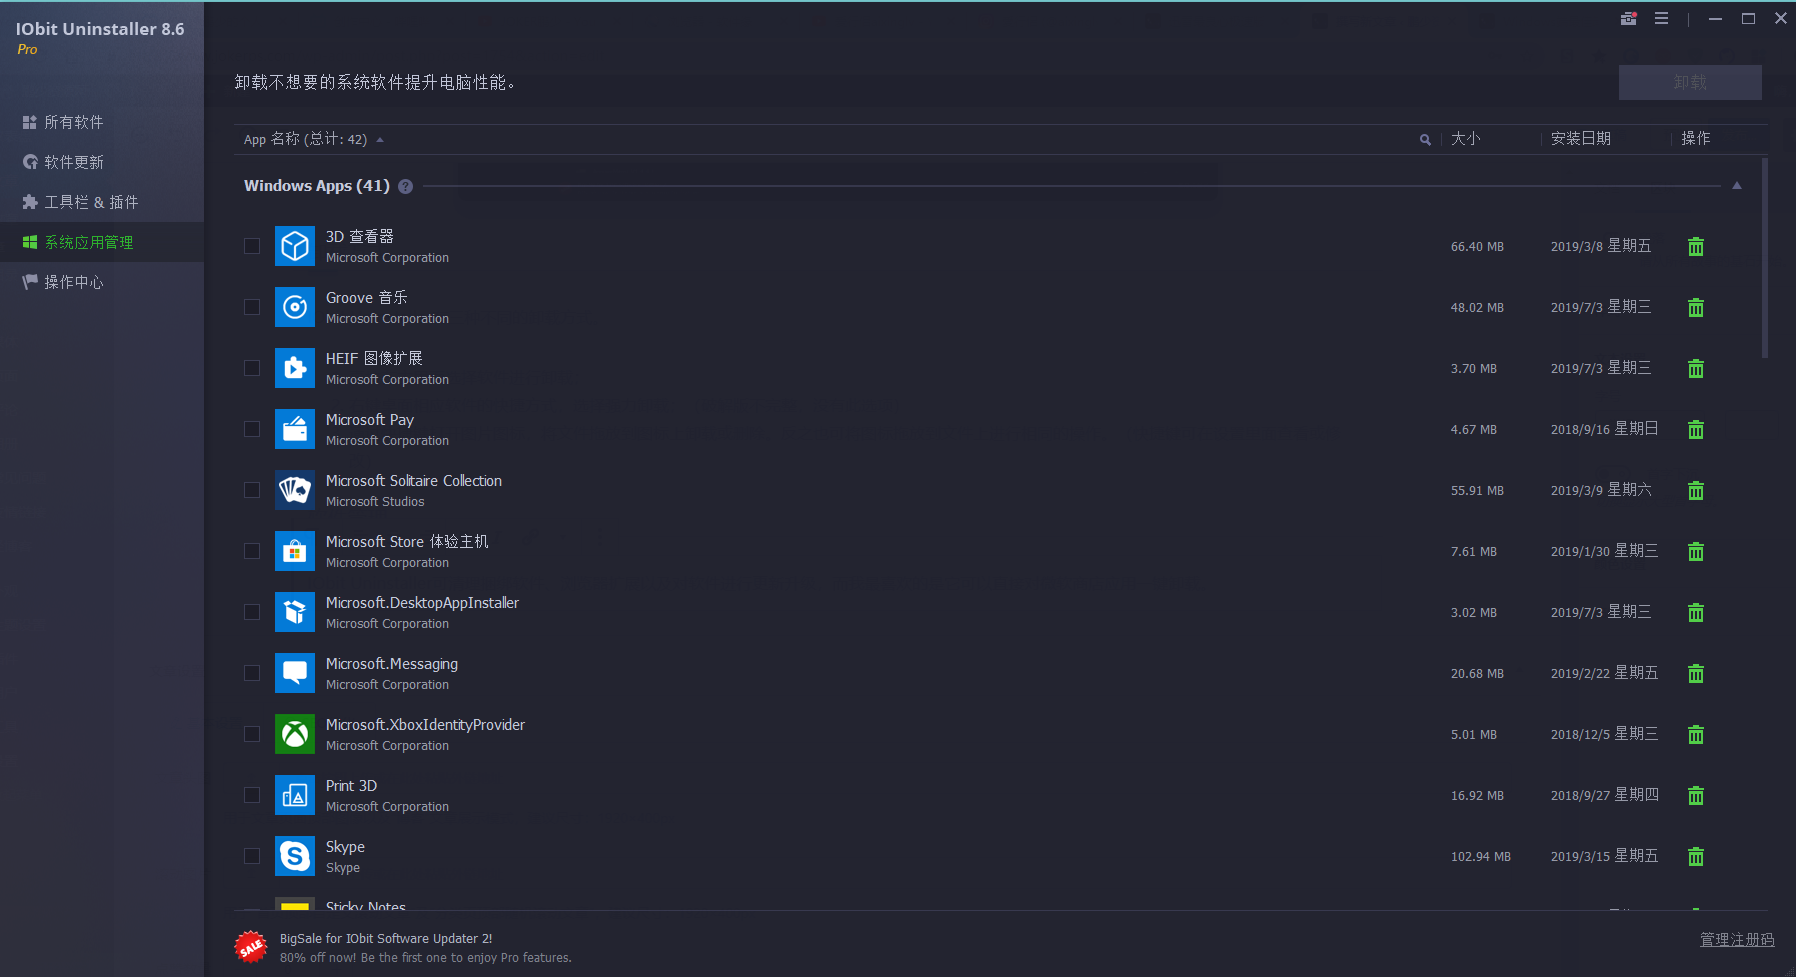
Task: Click the Skype app icon
Action: pos(295,856)
